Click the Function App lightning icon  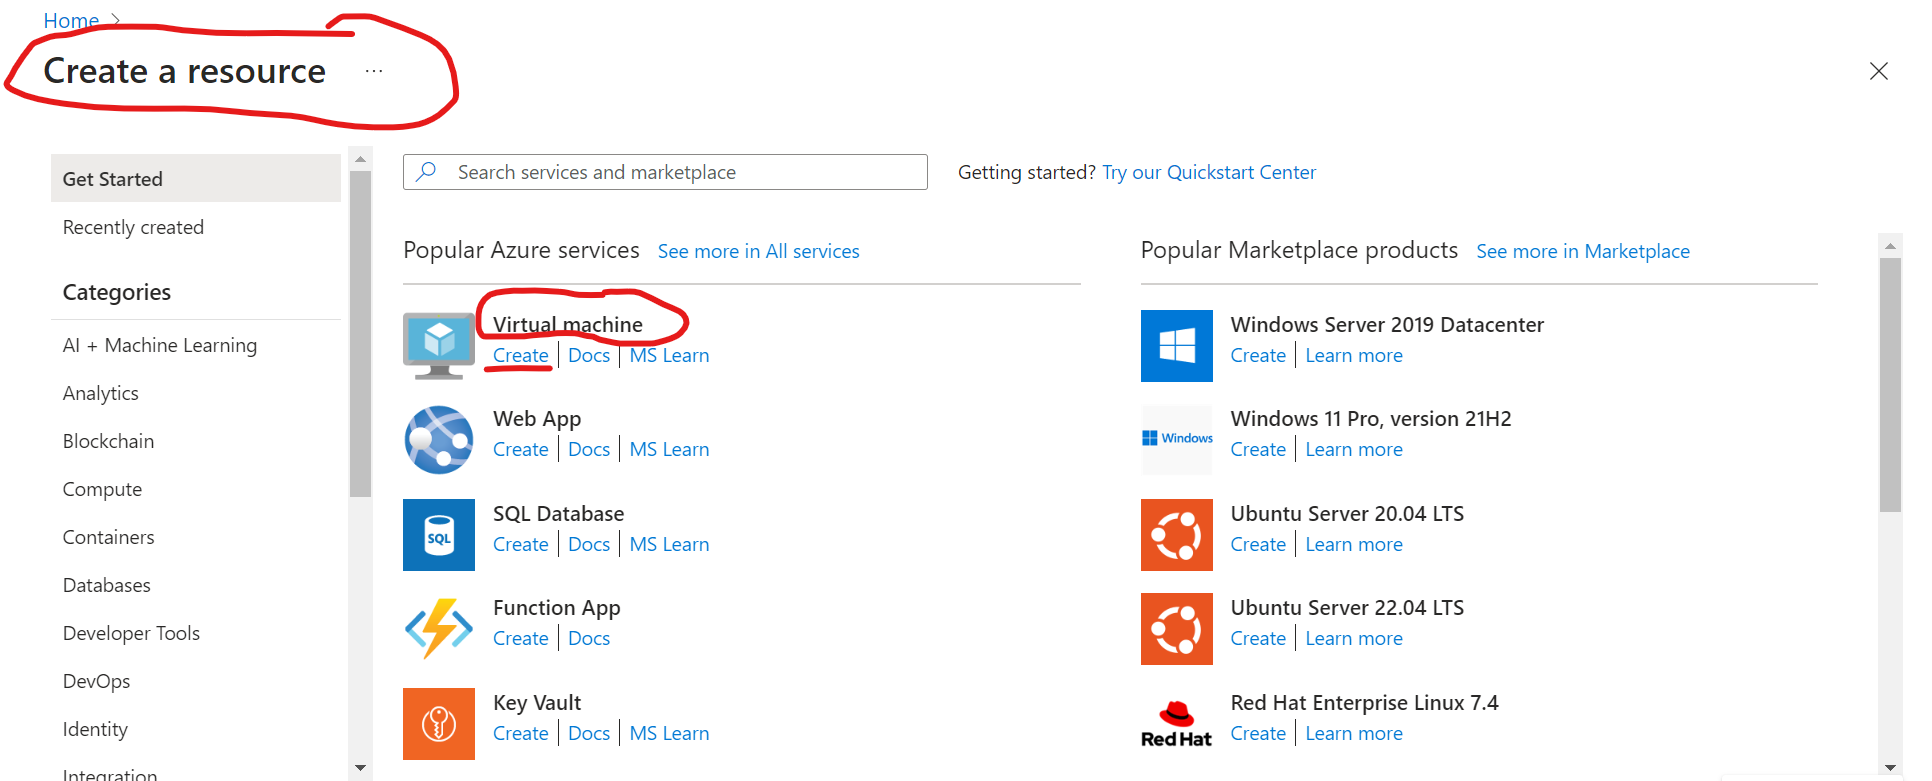tap(438, 629)
